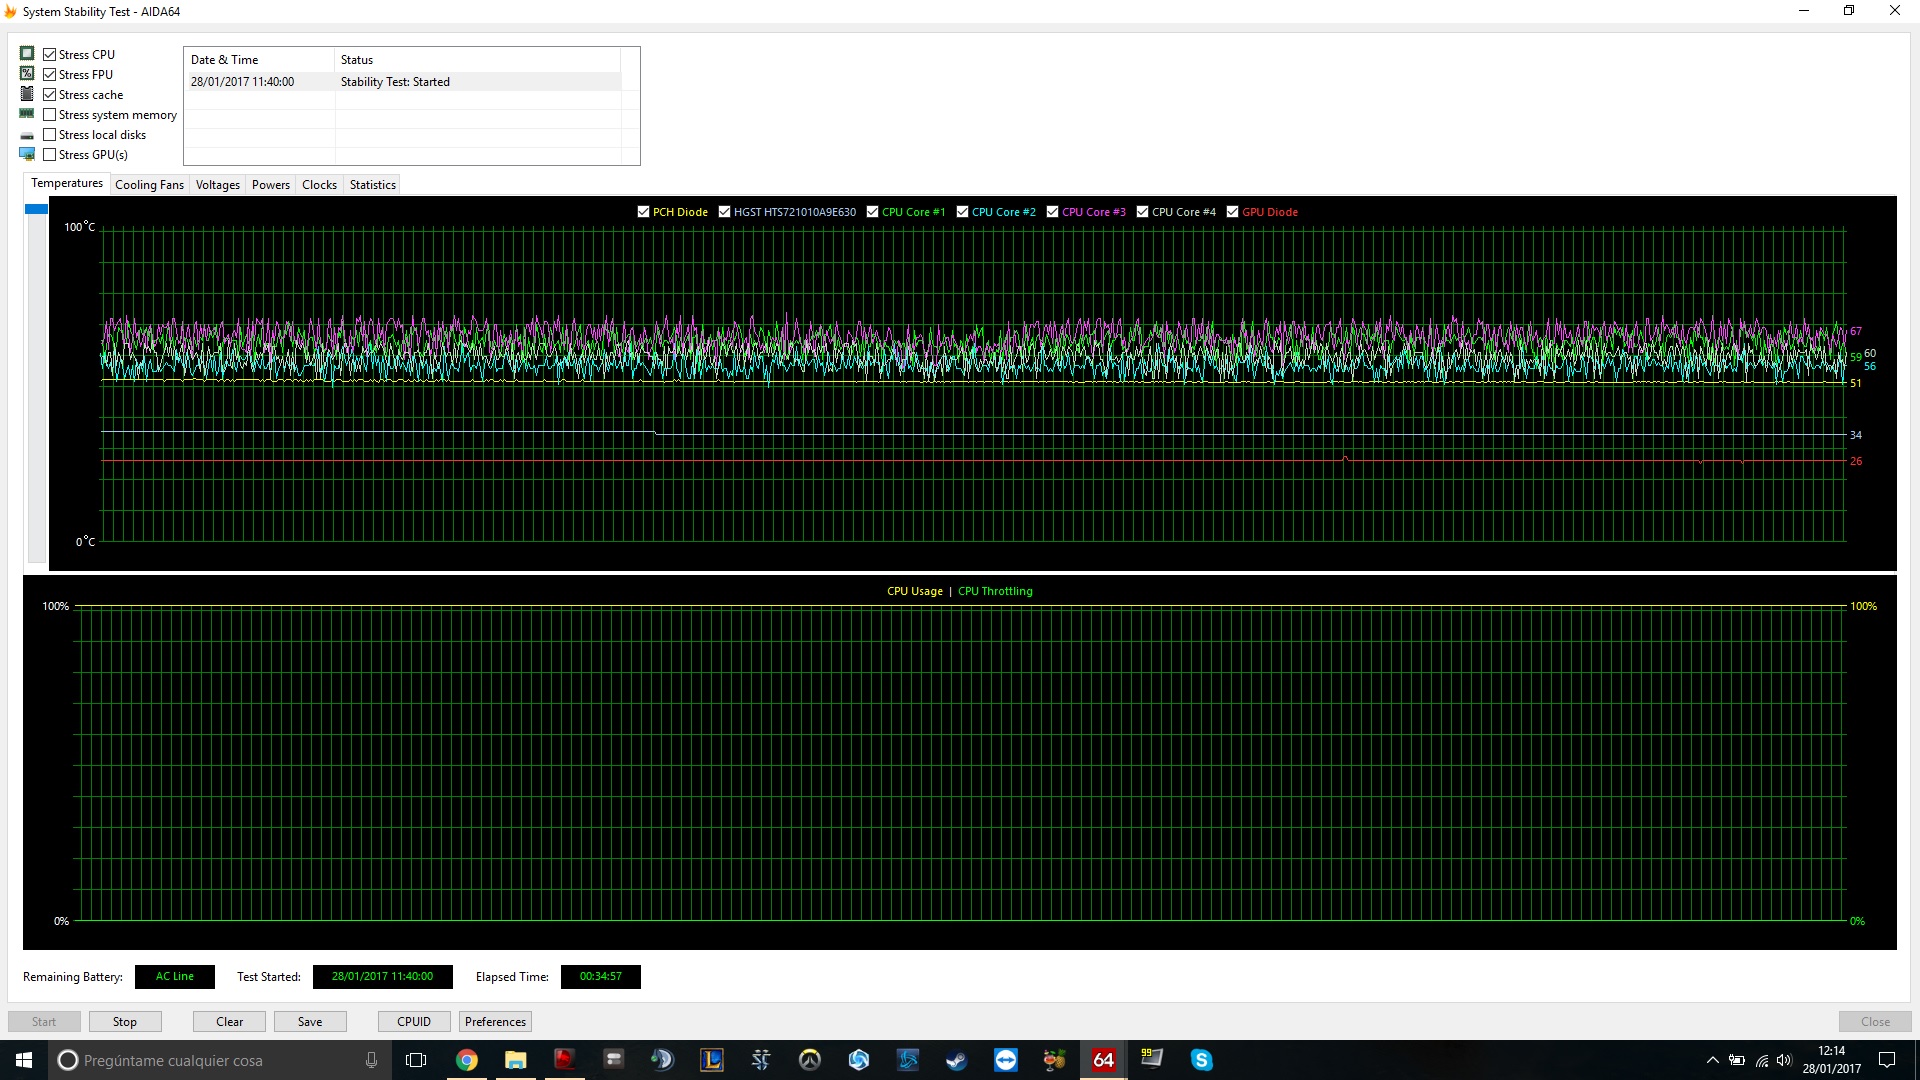The width and height of the screenshot is (1920, 1080).
Task: Toggle CPU Core #1 graph line
Action: (x=872, y=211)
